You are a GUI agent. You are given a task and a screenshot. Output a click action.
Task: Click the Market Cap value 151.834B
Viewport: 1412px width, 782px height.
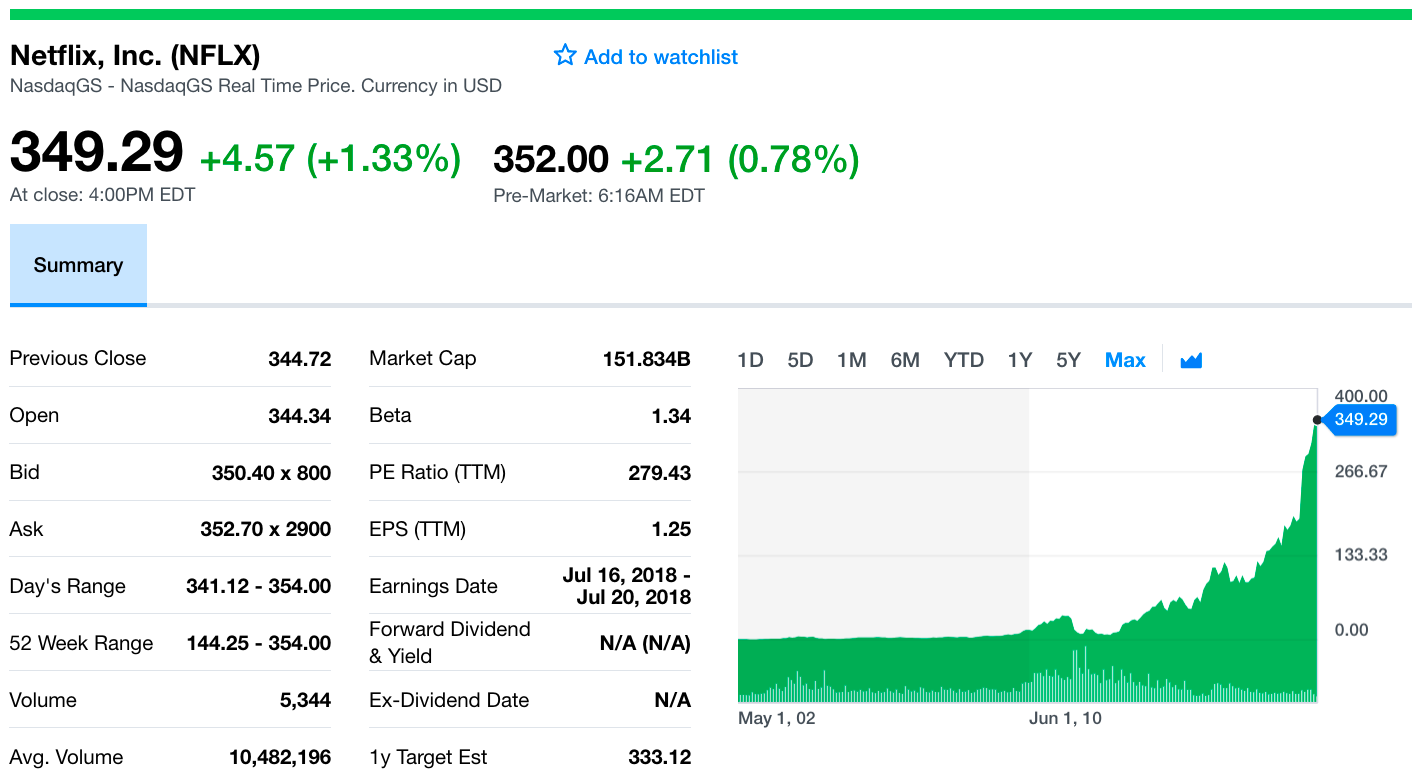pyautogui.click(x=646, y=359)
